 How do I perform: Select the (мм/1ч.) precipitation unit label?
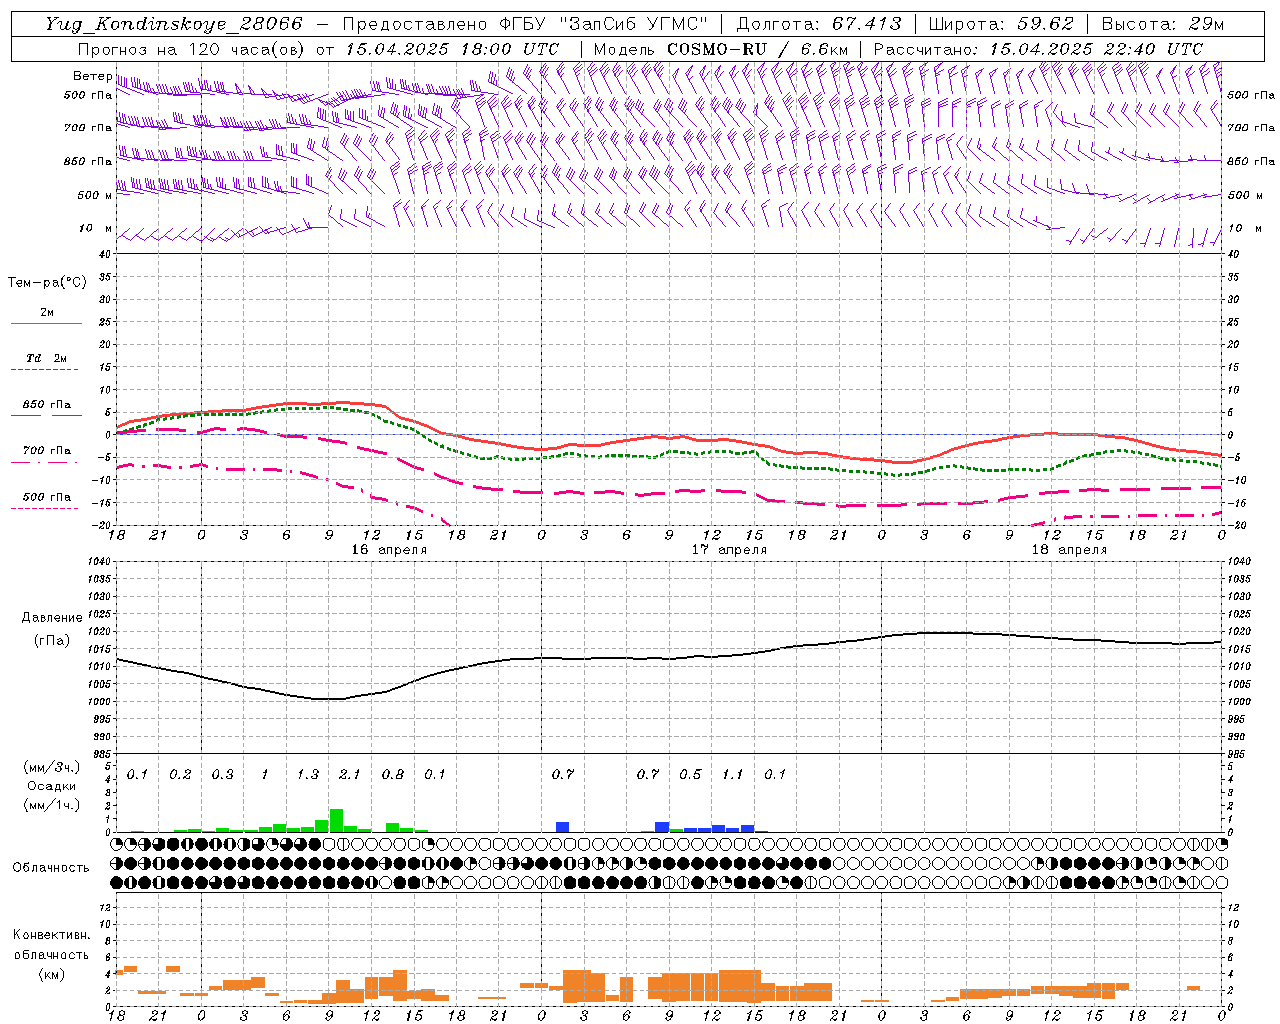pyautogui.click(x=51, y=805)
